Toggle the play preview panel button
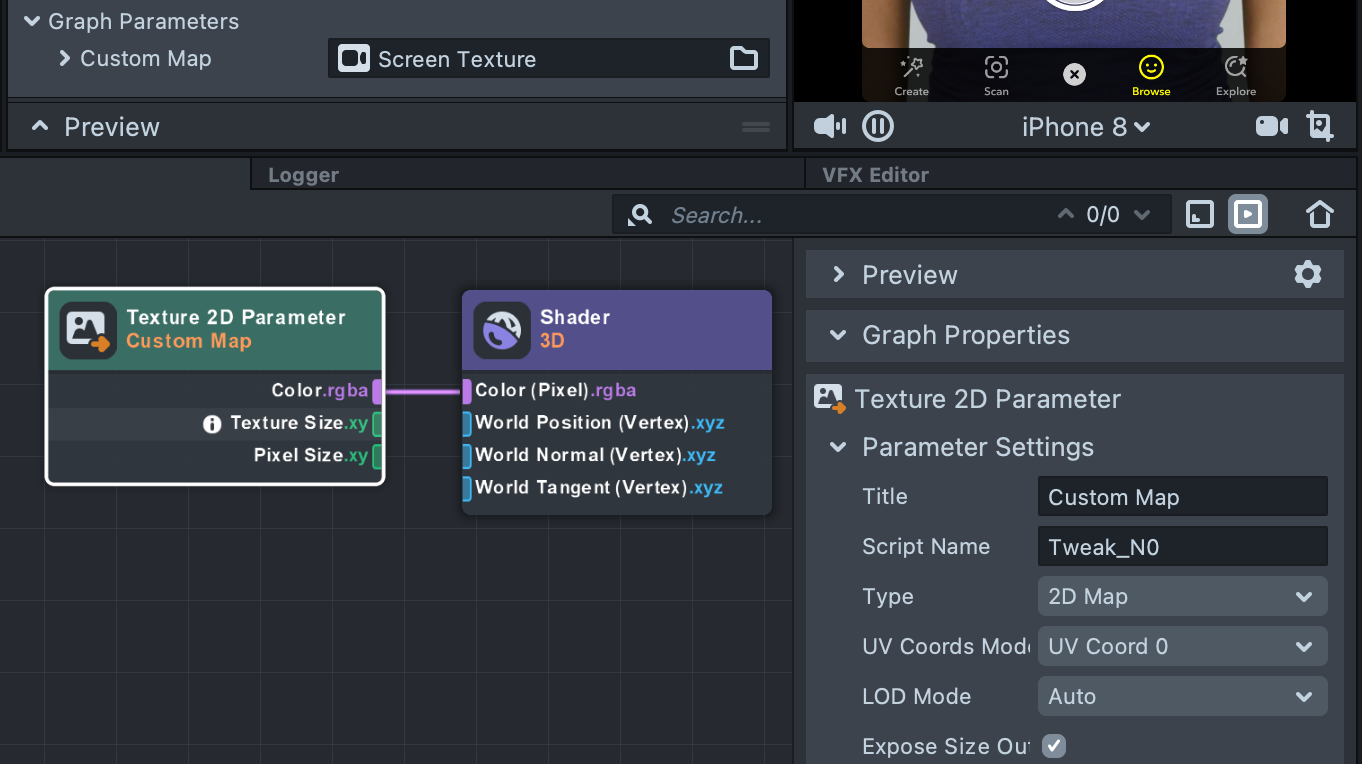 coord(1248,215)
